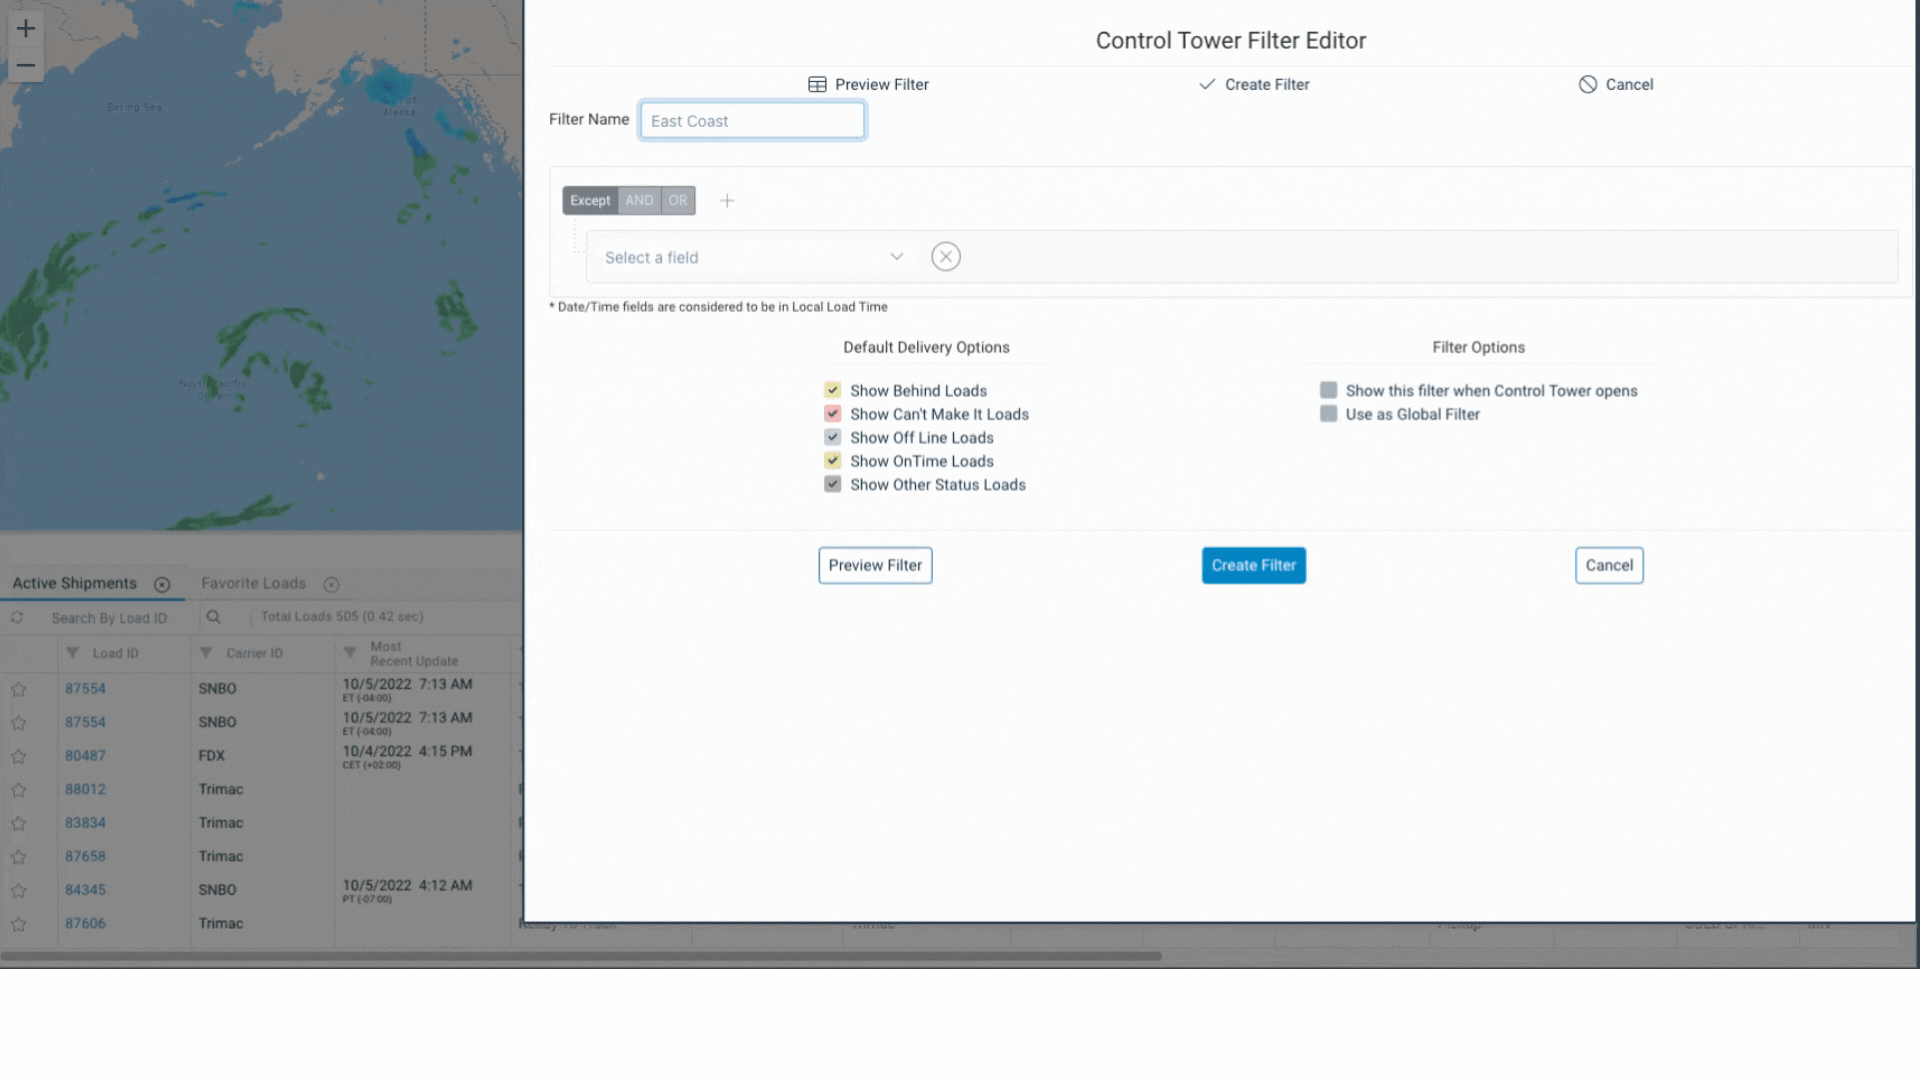Click the refresh icon in the loads toolbar

tap(17, 617)
